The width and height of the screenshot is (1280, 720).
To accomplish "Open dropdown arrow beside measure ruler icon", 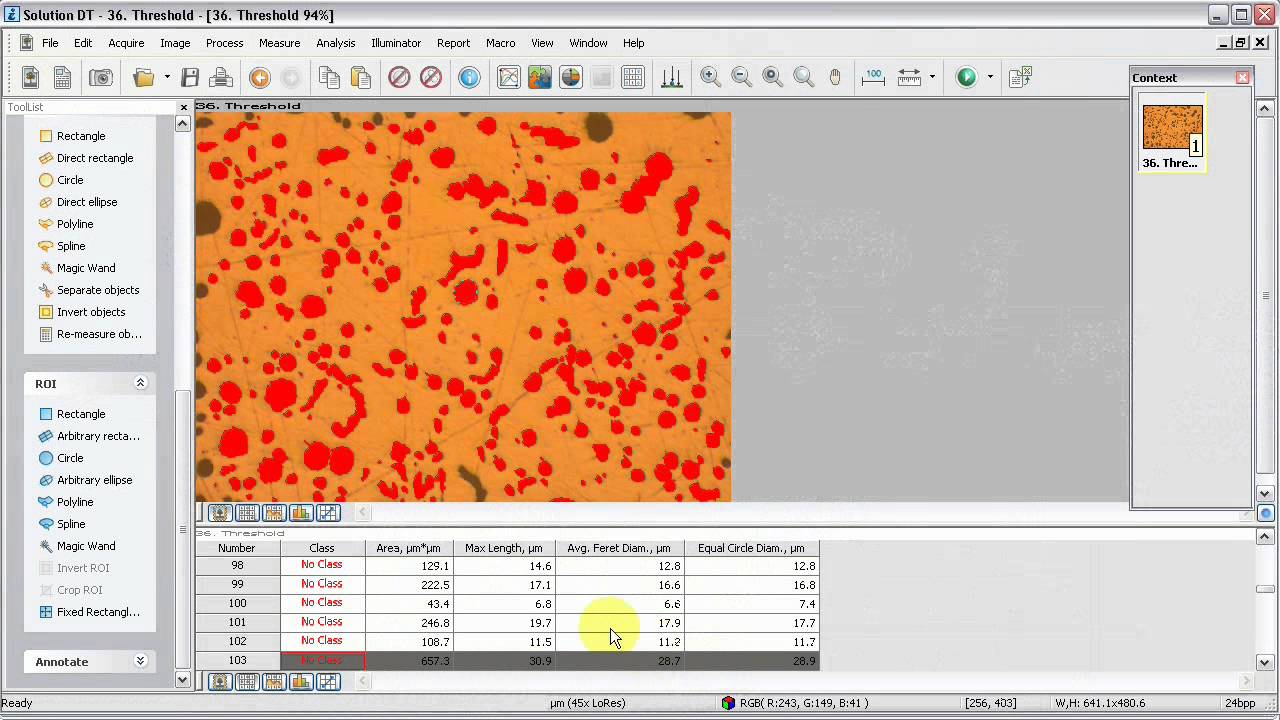I will tap(932, 77).
